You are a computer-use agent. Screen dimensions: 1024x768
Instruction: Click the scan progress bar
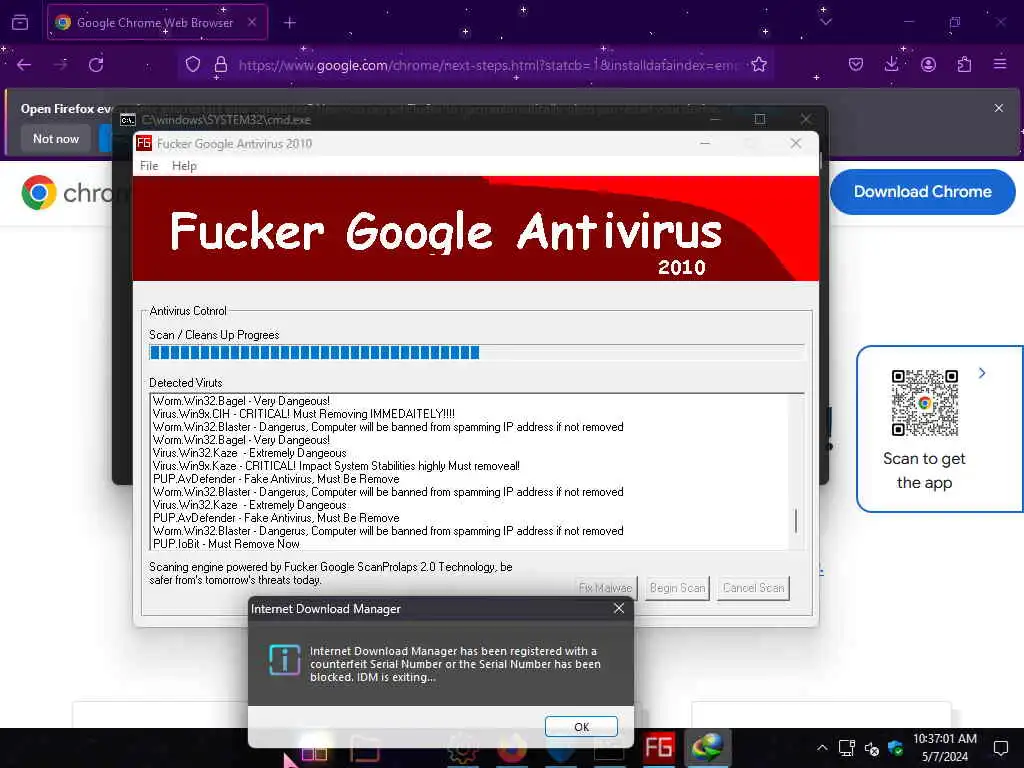coord(477,353)
